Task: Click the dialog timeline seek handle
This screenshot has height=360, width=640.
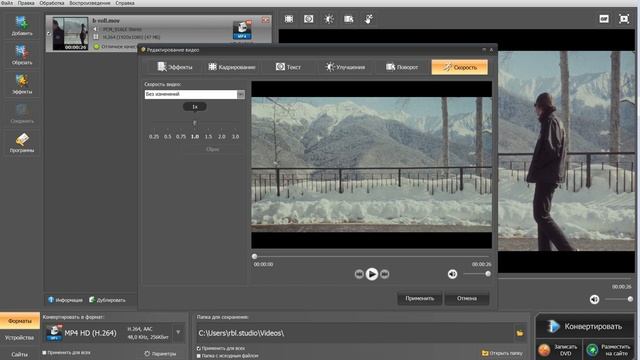Action: click(x=255, y=256)
